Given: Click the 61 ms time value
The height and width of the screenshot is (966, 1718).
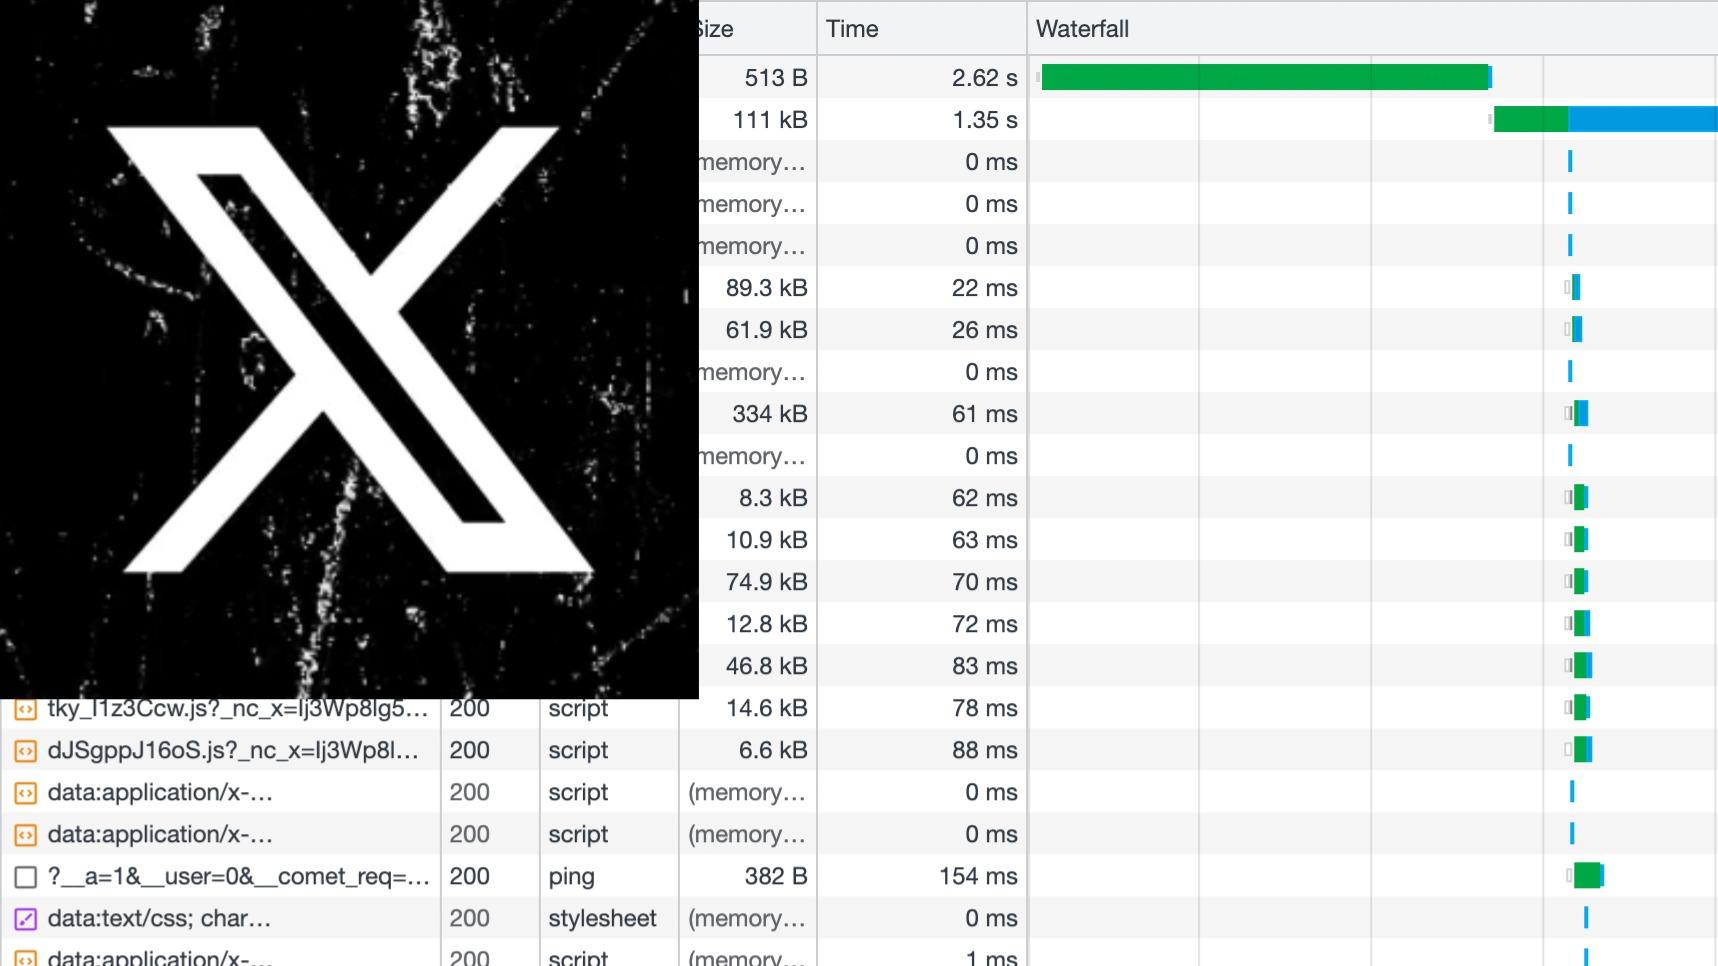Looking at the screenshot, I should tap(984, 414).
